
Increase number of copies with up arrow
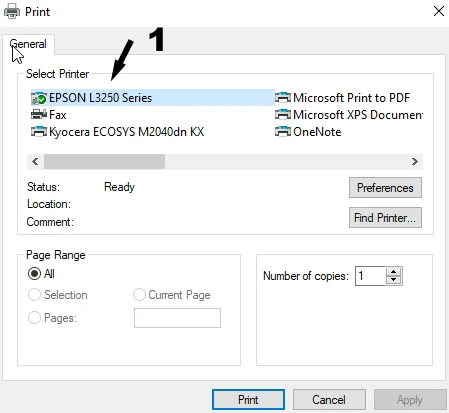pos(394,271)
